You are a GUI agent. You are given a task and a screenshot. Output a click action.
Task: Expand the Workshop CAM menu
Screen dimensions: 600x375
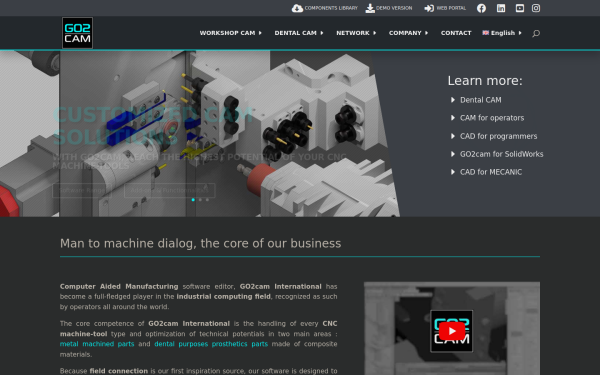pos(230,33)
